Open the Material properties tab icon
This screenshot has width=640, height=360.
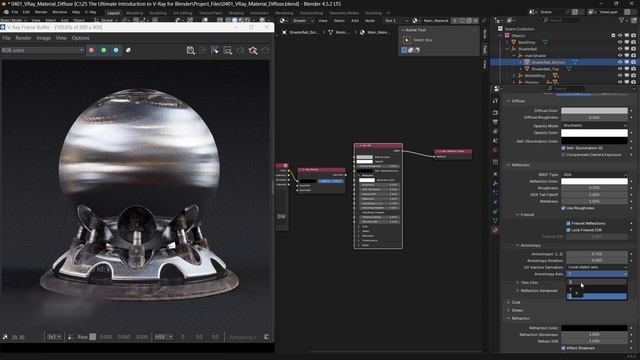tap(495, 230)
